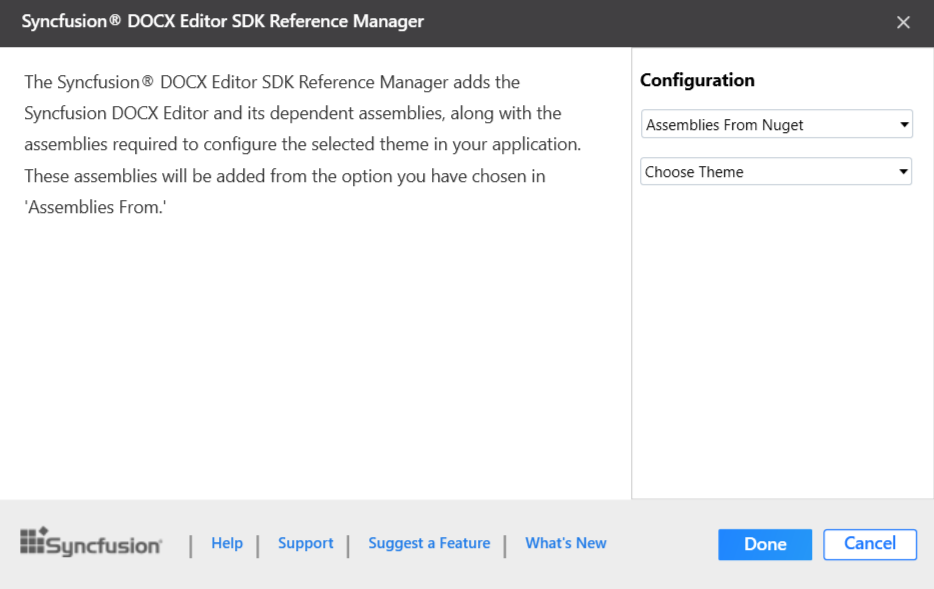The height and width of the screenshot is (589, 934).
Task: Open the Assemblies From Nuget dropdown
Action: pos(777,124)
